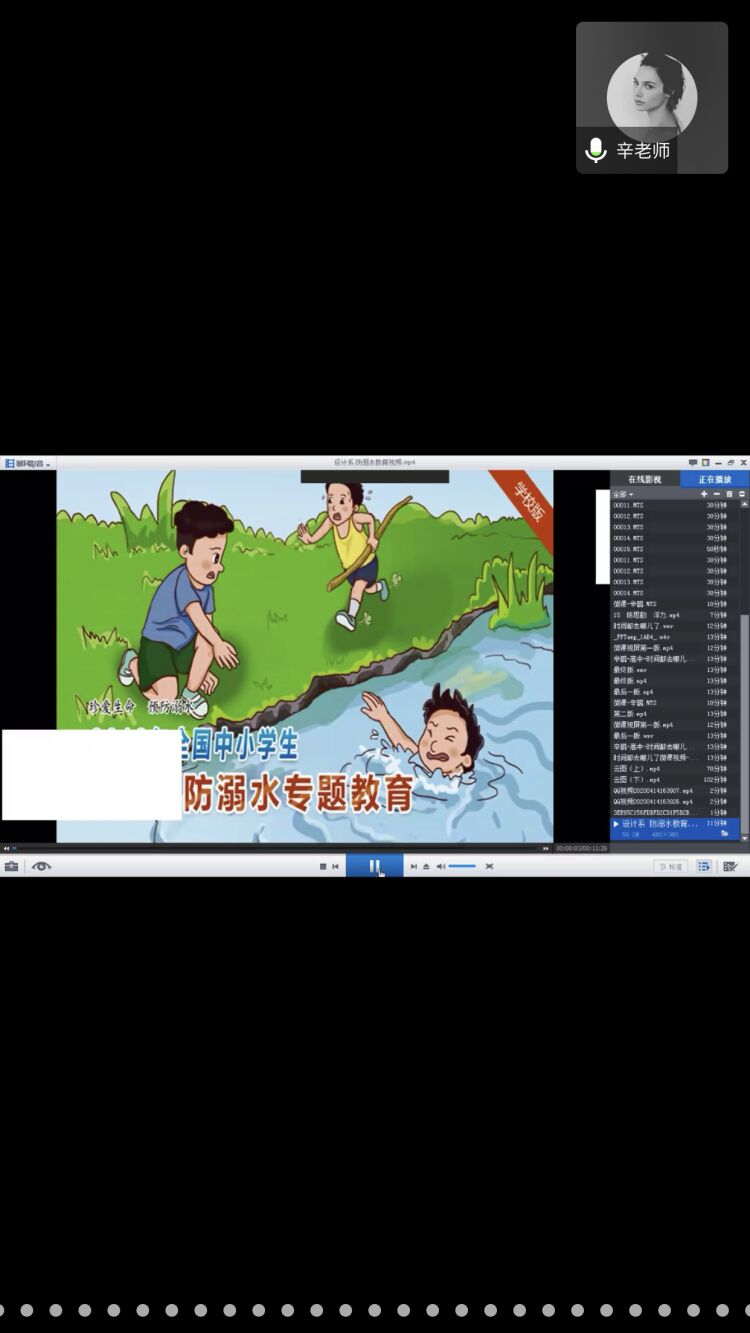Clear the playlist with the trash icon
Screen dimensions: 750x1333
coord(729,494)
